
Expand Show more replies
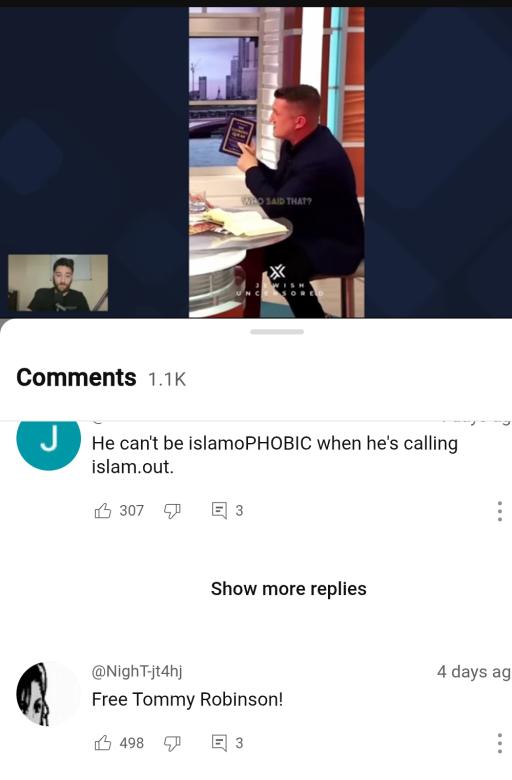289,588
